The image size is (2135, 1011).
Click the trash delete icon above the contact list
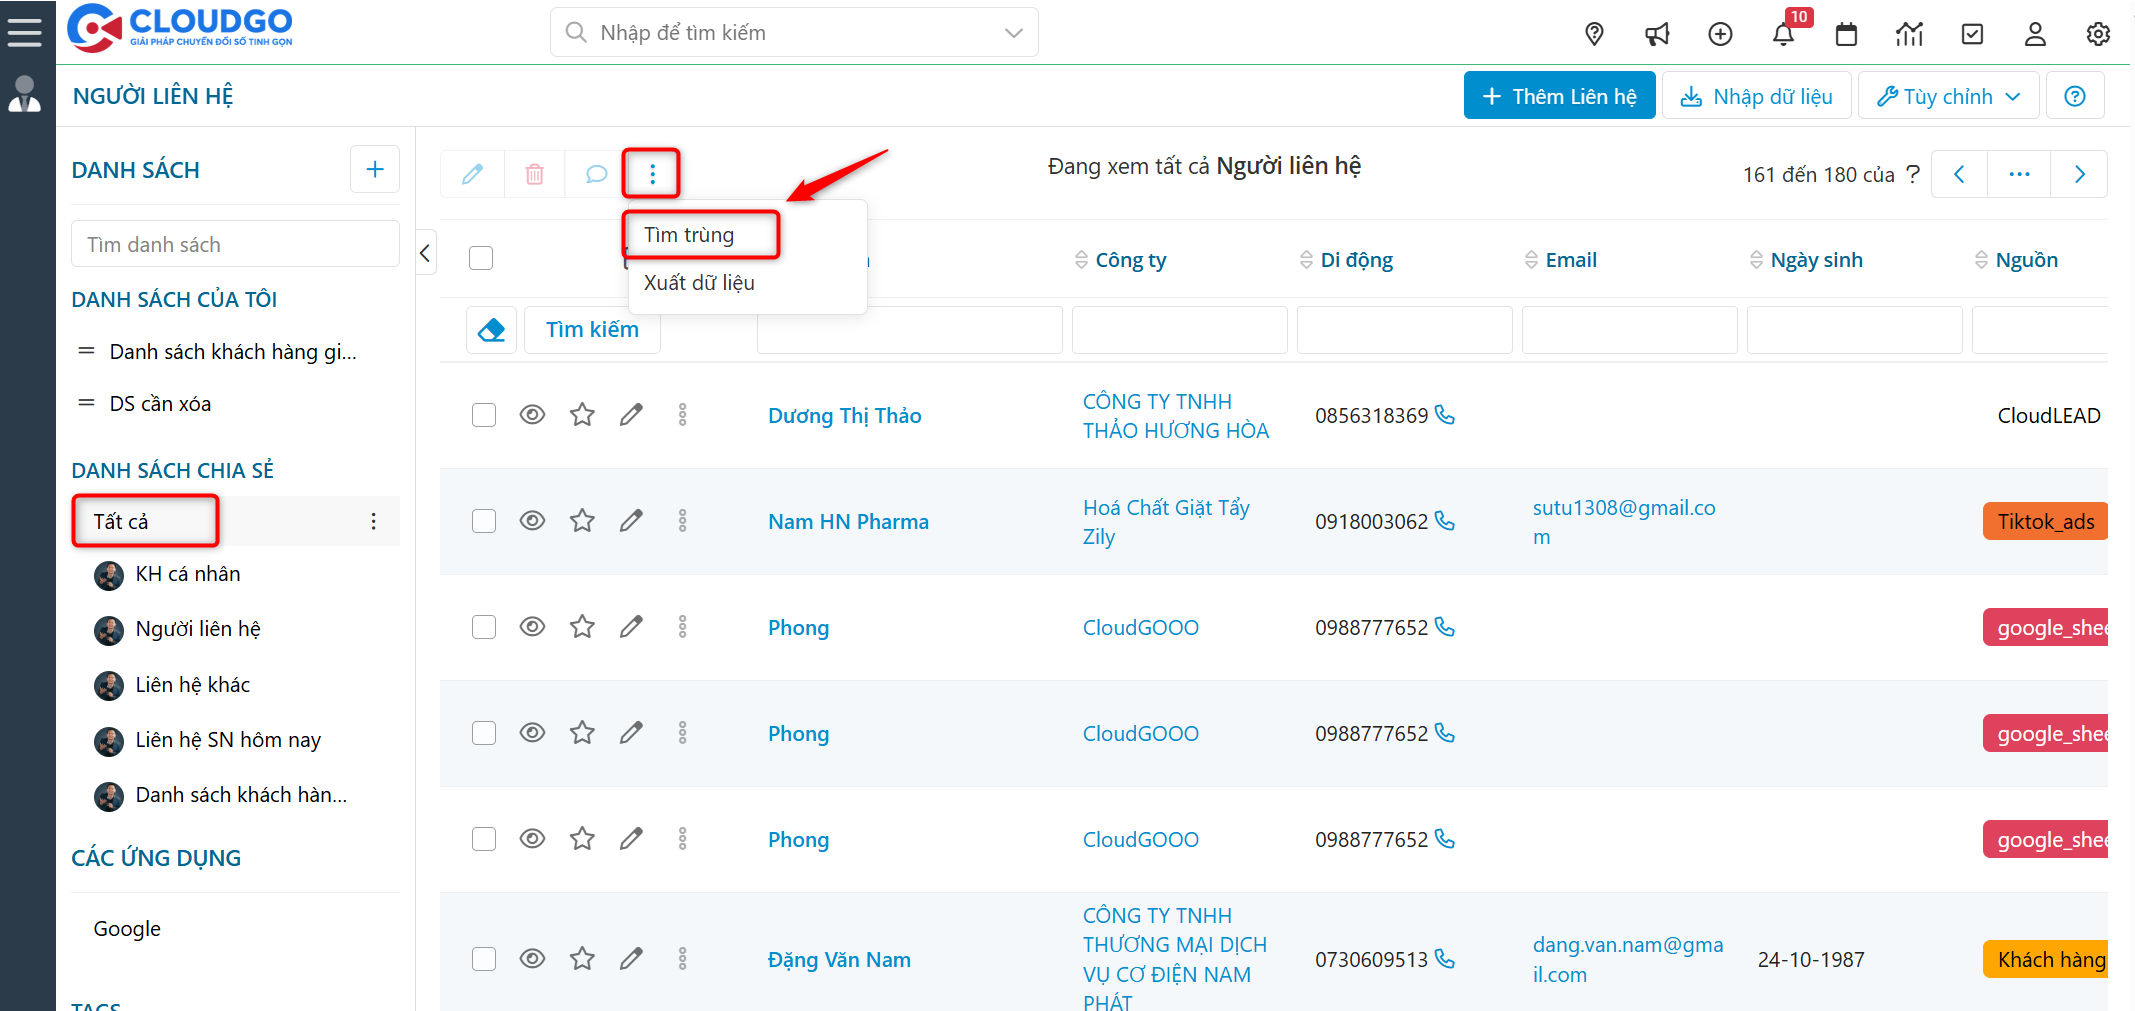[x=534, y=173]
